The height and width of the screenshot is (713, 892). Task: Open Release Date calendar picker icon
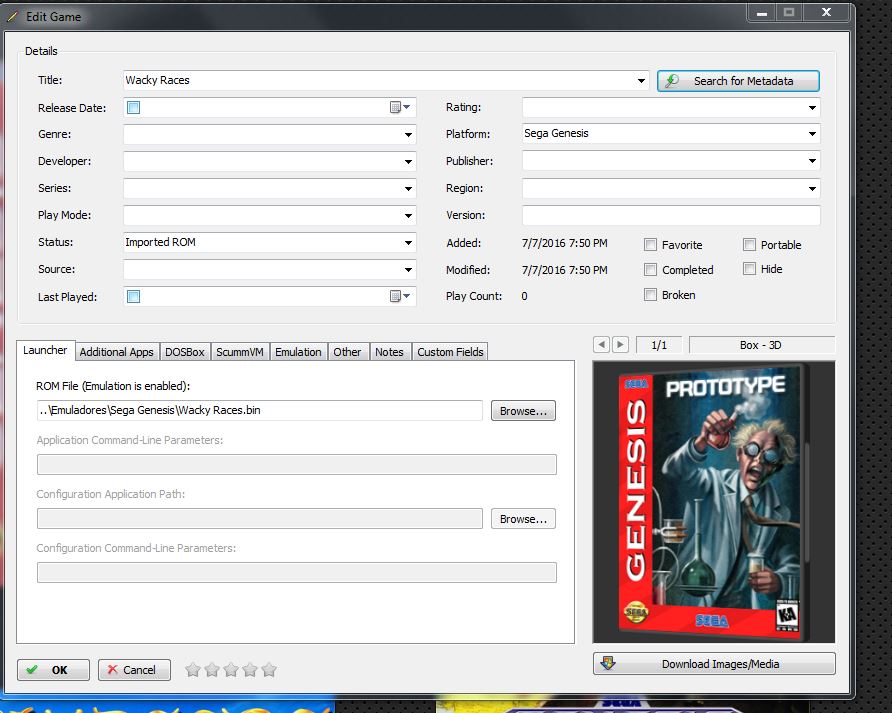tap(400, 107)
